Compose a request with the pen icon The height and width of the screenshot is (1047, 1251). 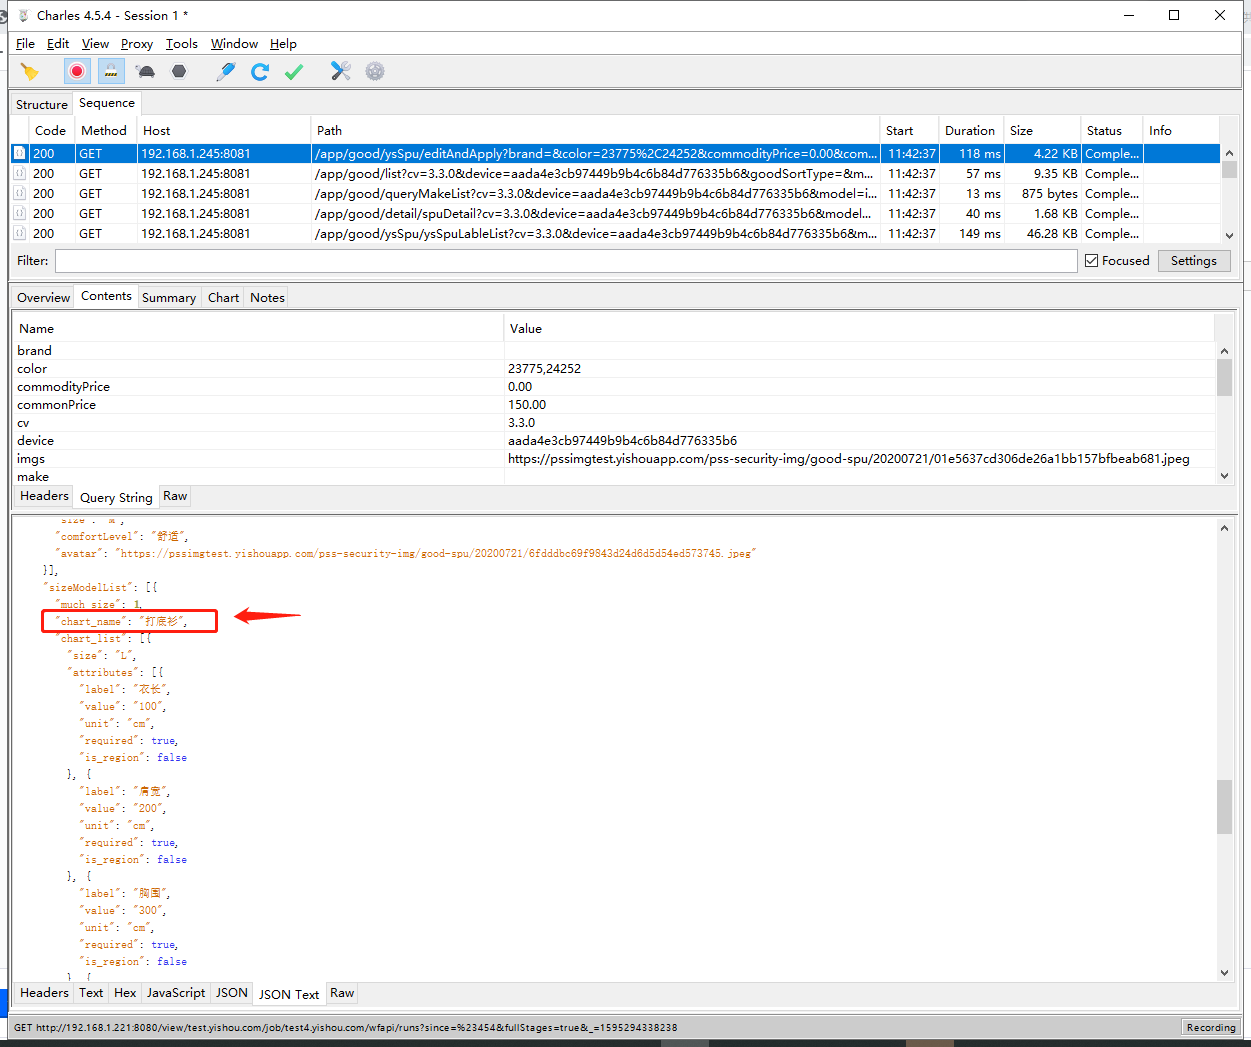pyautogui.click(x=226, y=71)
